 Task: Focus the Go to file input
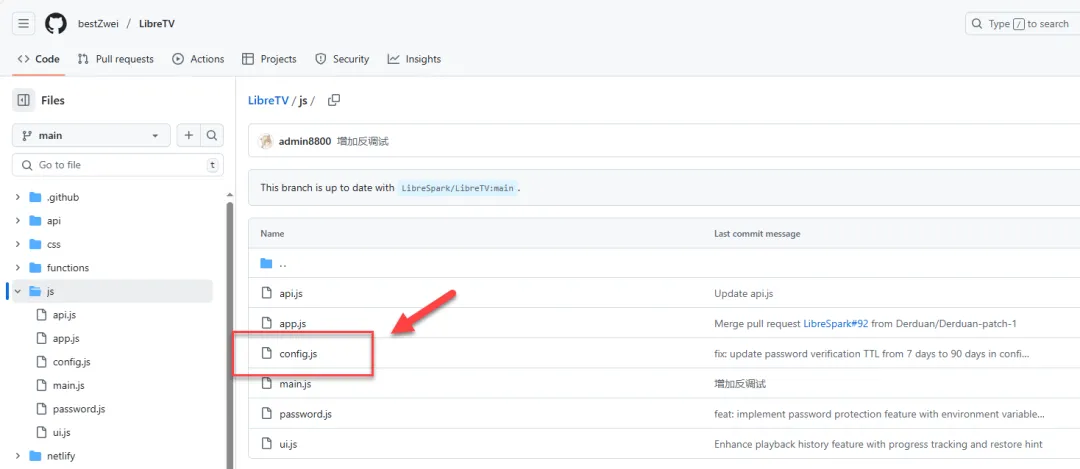click(x=118, y=165)
